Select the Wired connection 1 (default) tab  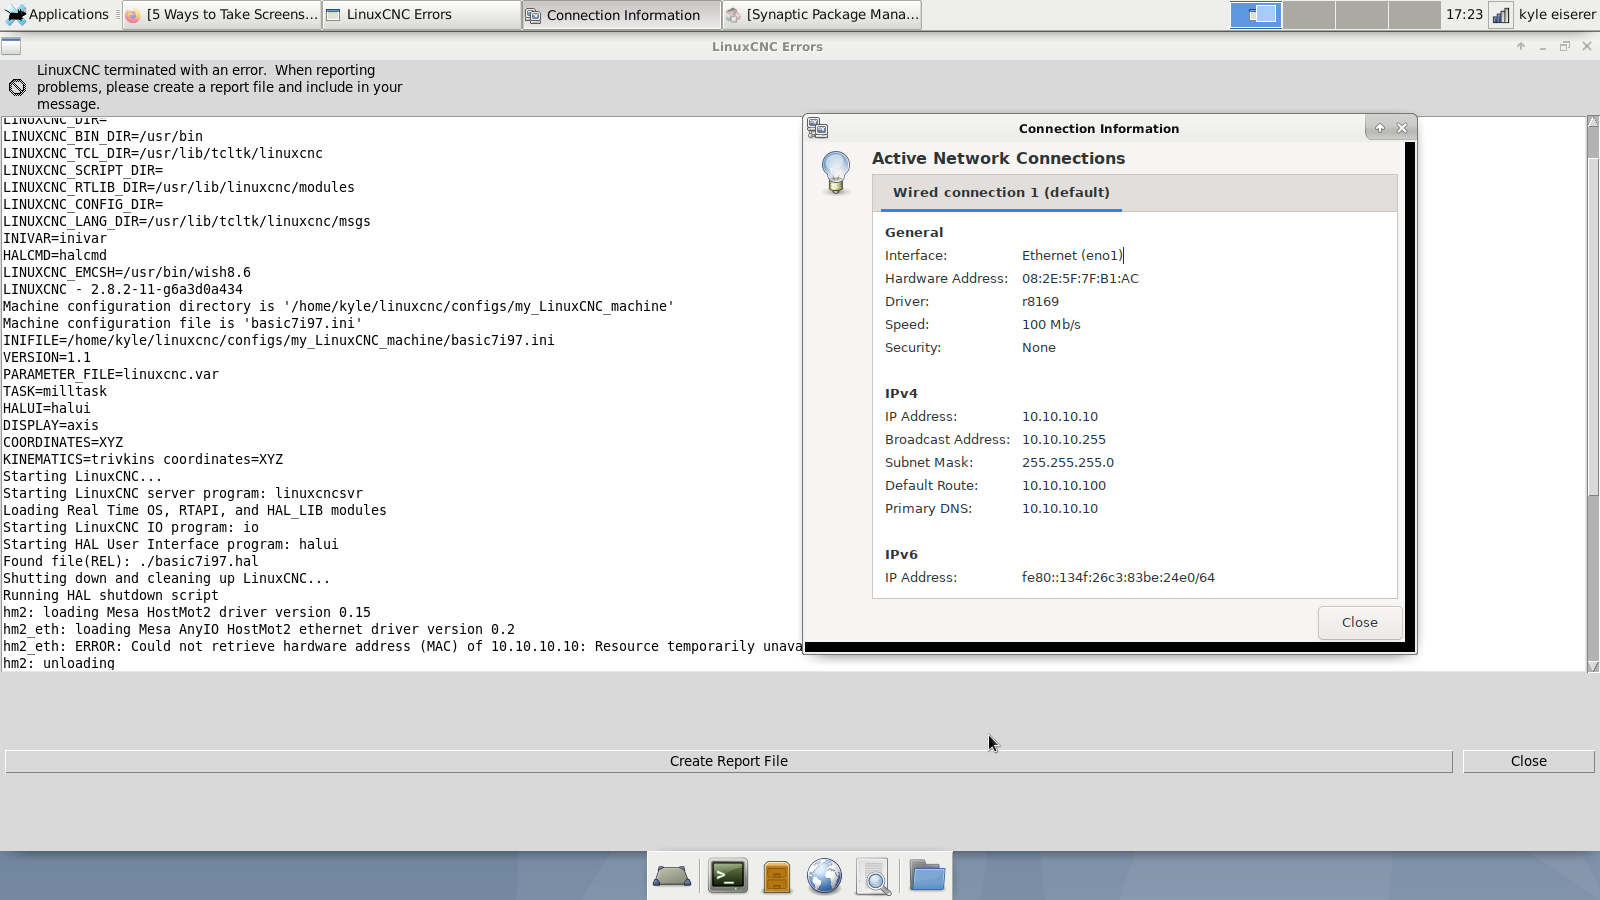(x=1001, y=193)
